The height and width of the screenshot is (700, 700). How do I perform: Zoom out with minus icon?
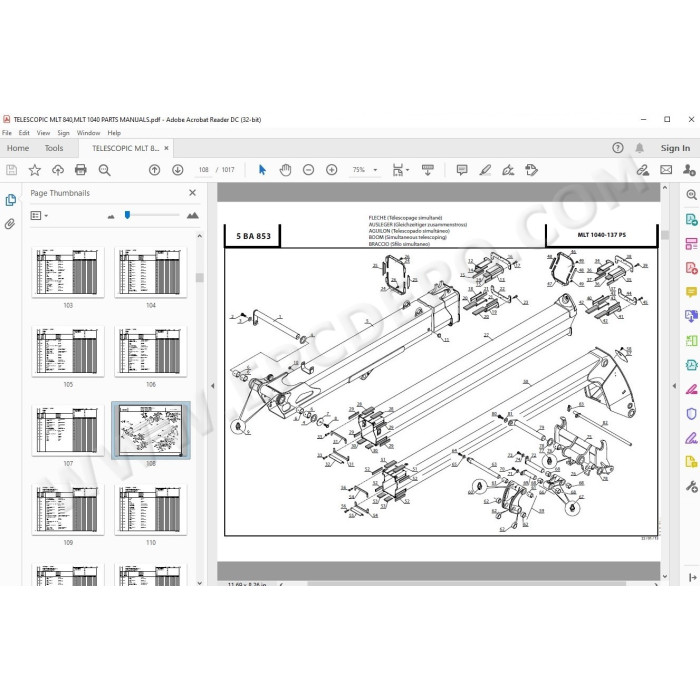click(x=308, y=170)
